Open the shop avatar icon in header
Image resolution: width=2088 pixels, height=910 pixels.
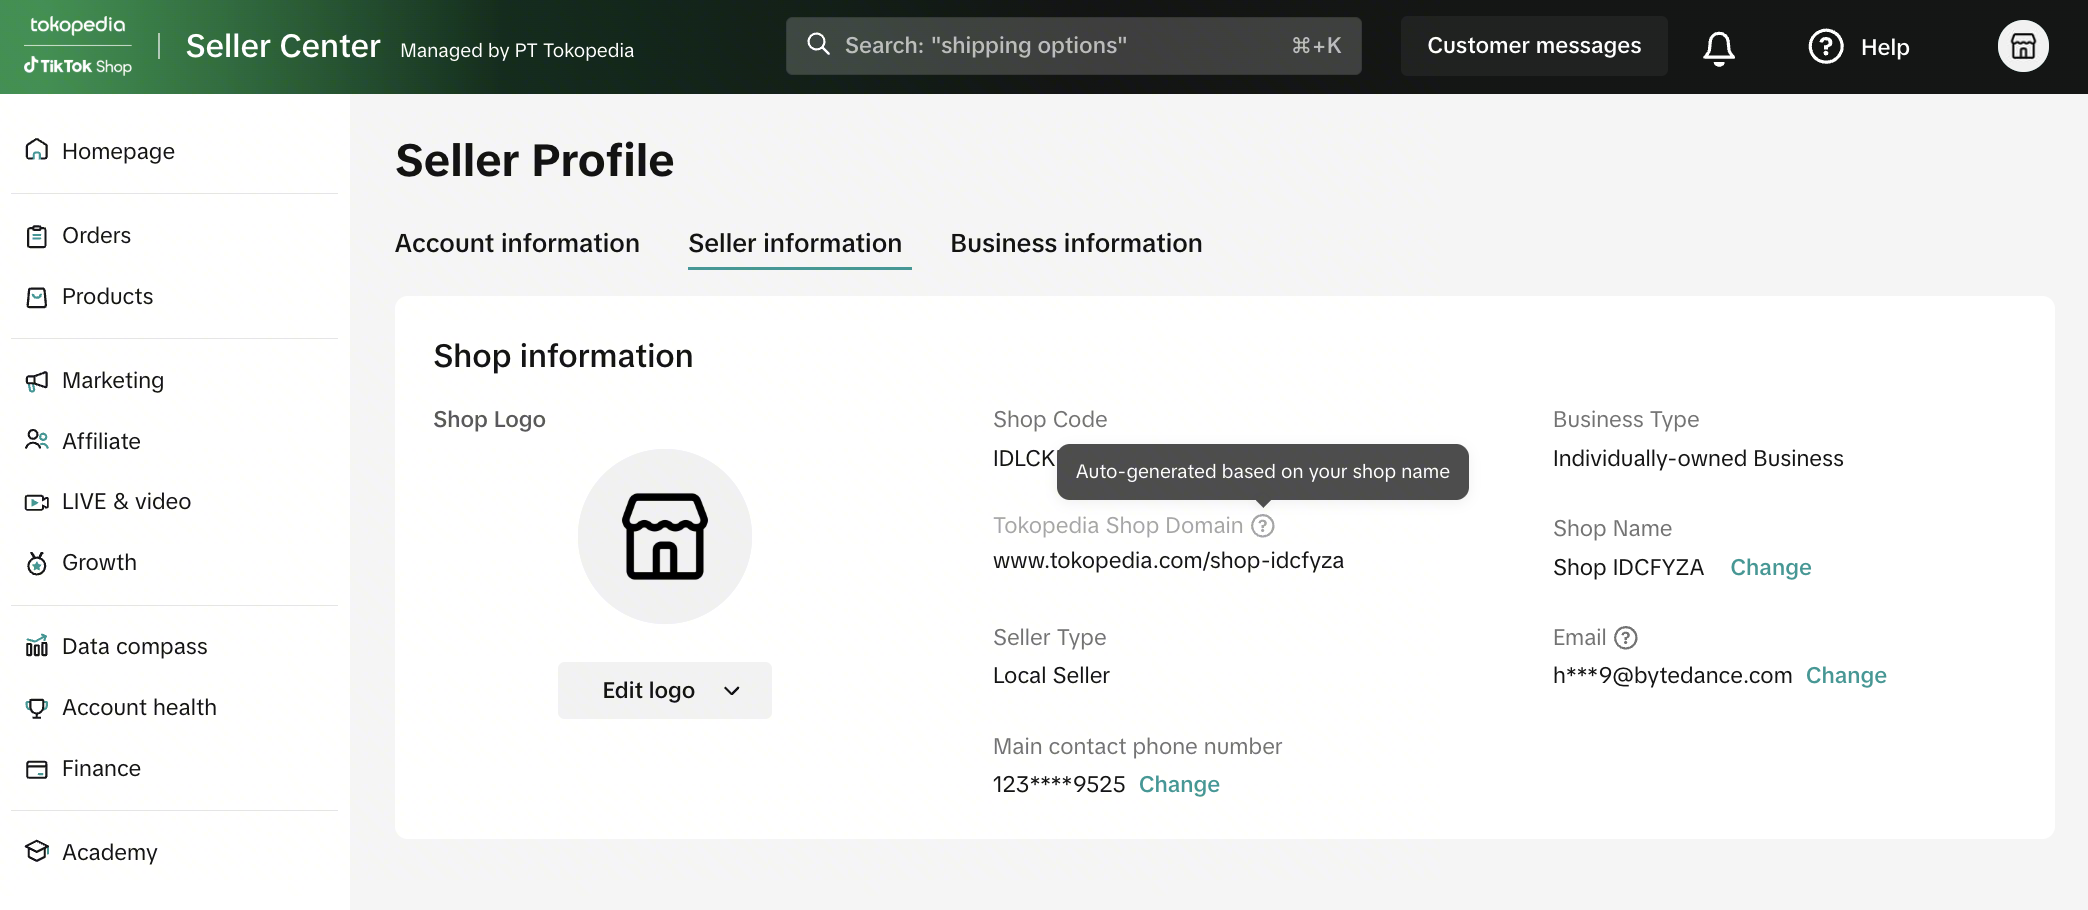tap(2022, 47)
